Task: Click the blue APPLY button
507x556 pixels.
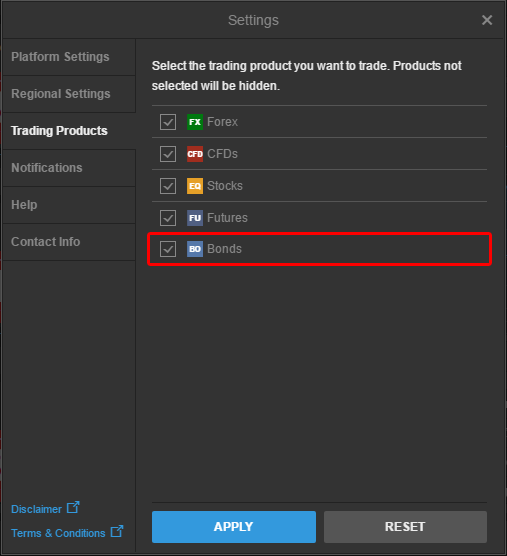Action: pyautogui.click(x=234, y=527)
